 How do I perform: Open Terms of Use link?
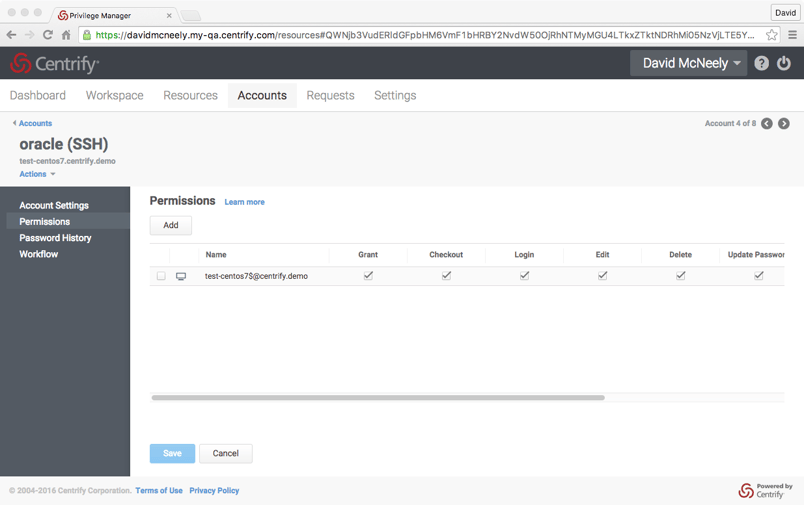(x=159, y=491)
